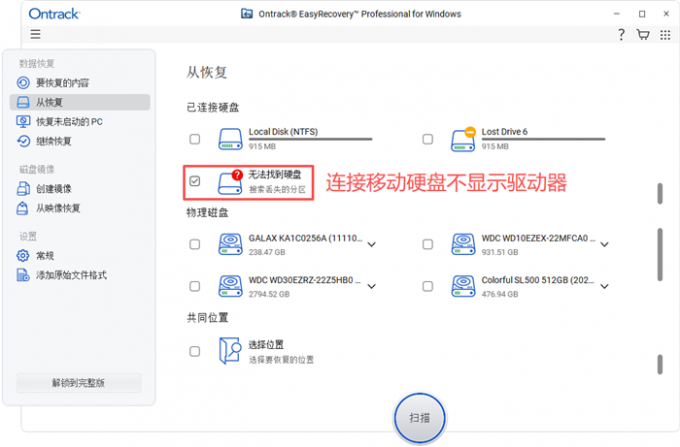Check the WDC WD10EZEX checkbox
The height and width of the screenshot is (447, 680).
(428, 245)
